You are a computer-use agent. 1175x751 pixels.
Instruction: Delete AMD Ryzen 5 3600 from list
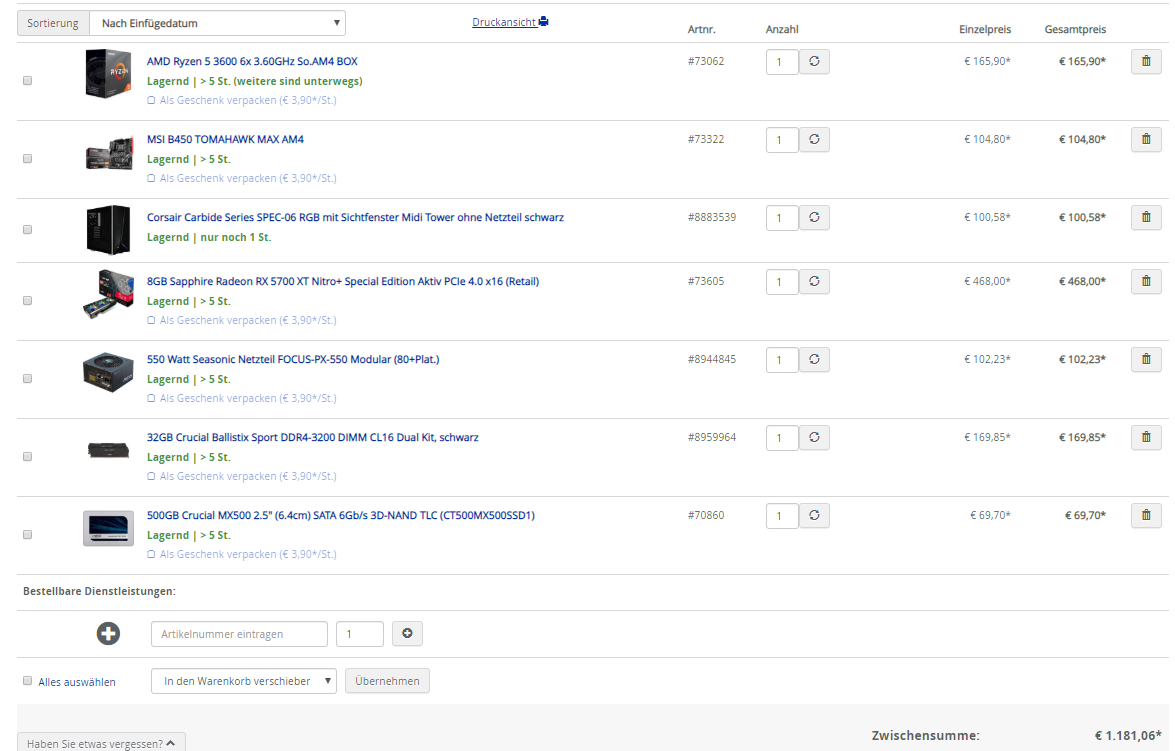coord(1146,61)
